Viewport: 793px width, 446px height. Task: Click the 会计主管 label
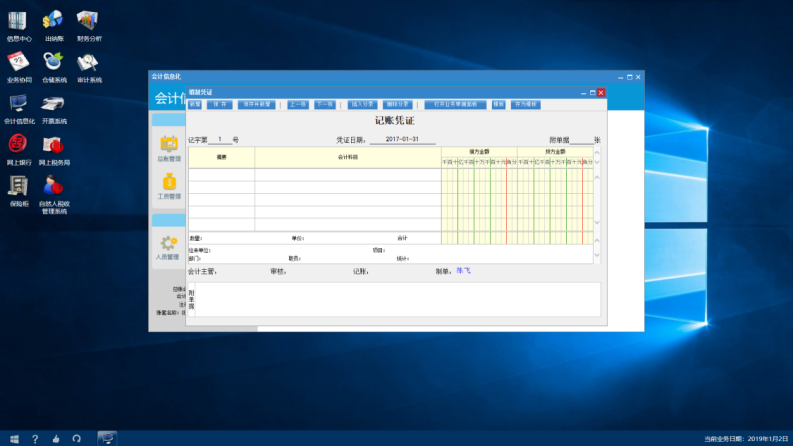[202, 272]
